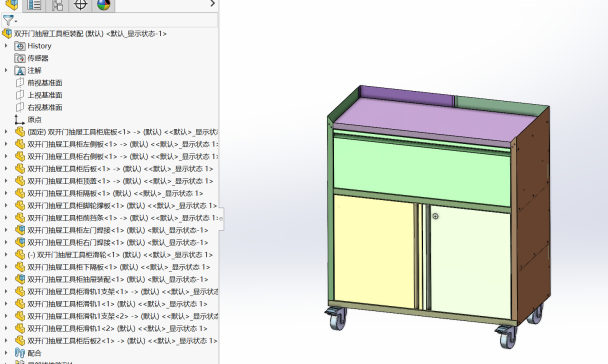Expand the History folder
Screen dimensions: 608x364
6,46
